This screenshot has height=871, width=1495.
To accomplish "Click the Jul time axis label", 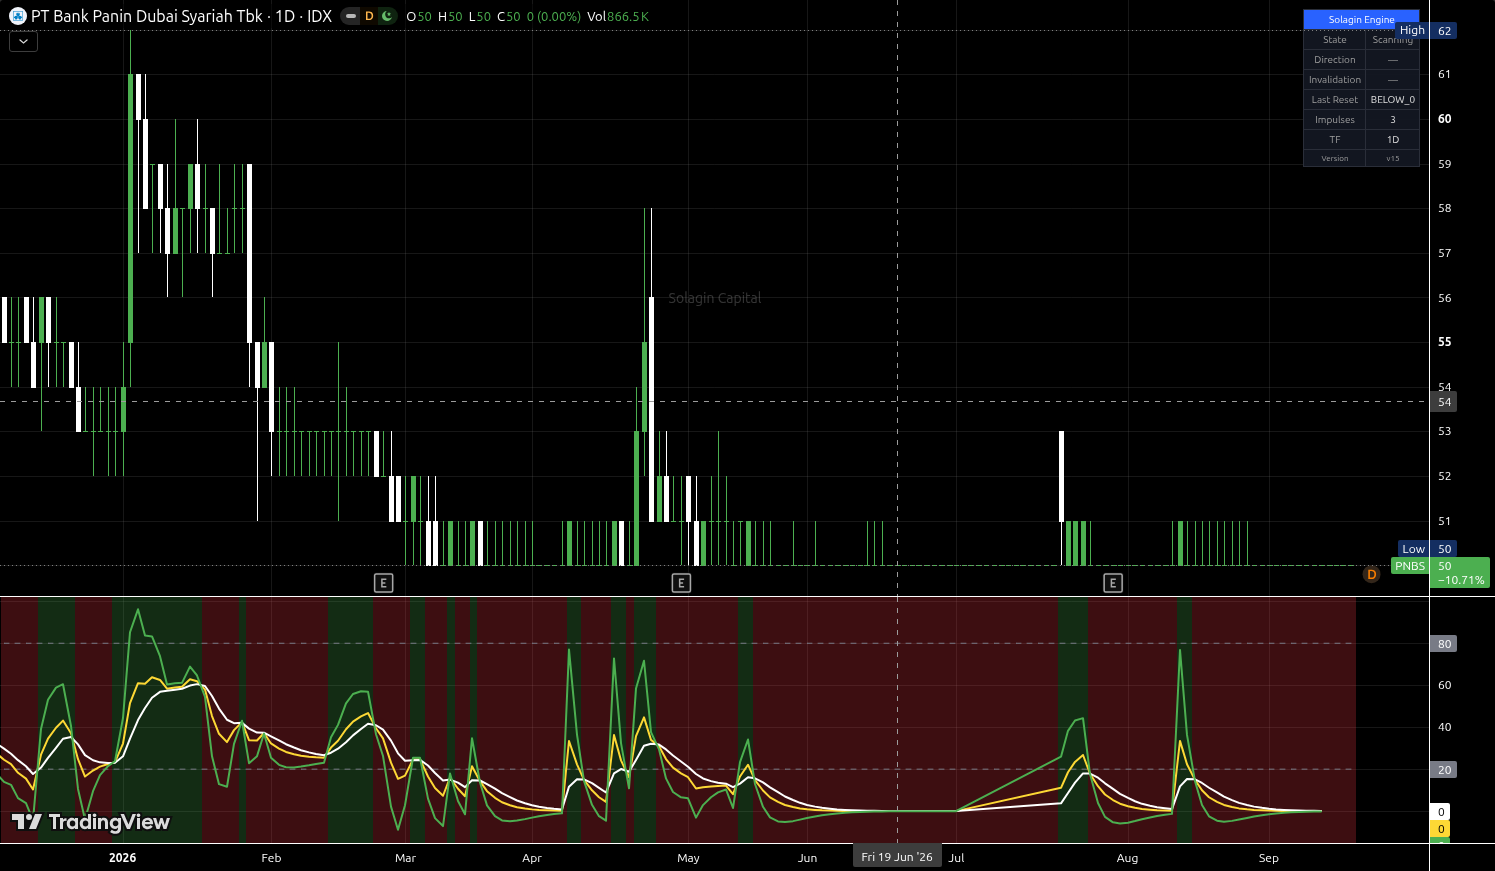I will pos(957,858).
